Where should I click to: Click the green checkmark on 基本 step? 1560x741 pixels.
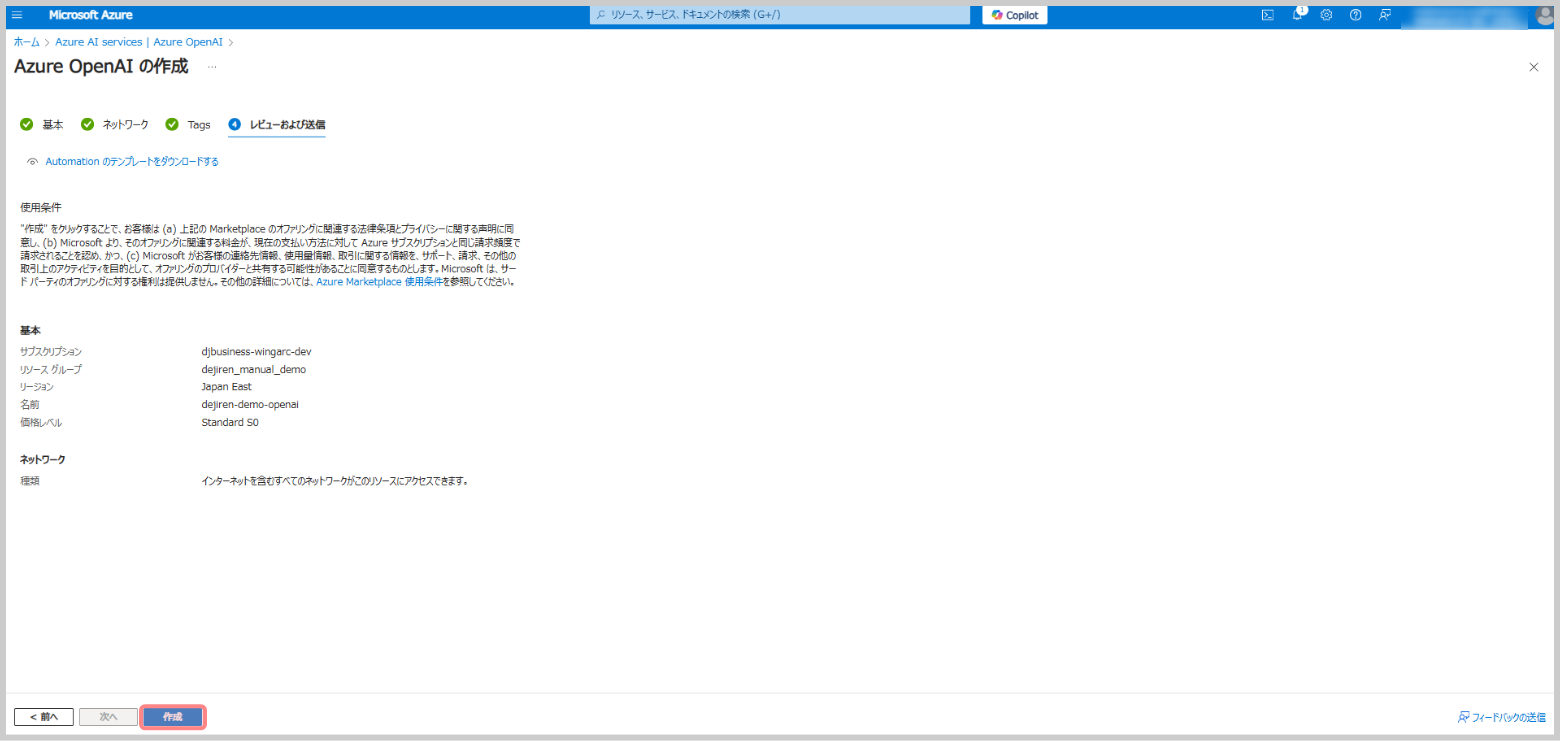click(x=27, y=125)
